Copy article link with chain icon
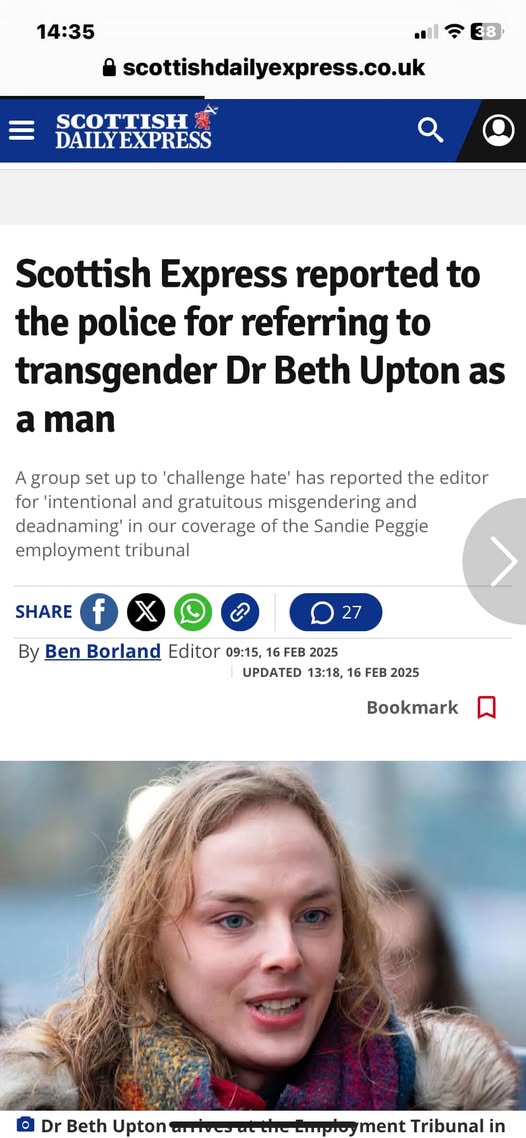526x1138 pixels. [240, 612]
